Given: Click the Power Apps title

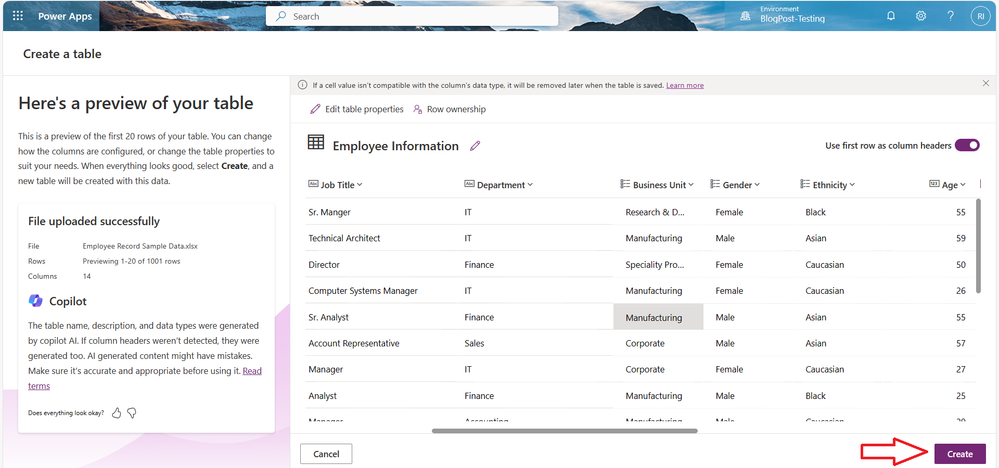Looking at the screenshot, I should click(65, 17).
